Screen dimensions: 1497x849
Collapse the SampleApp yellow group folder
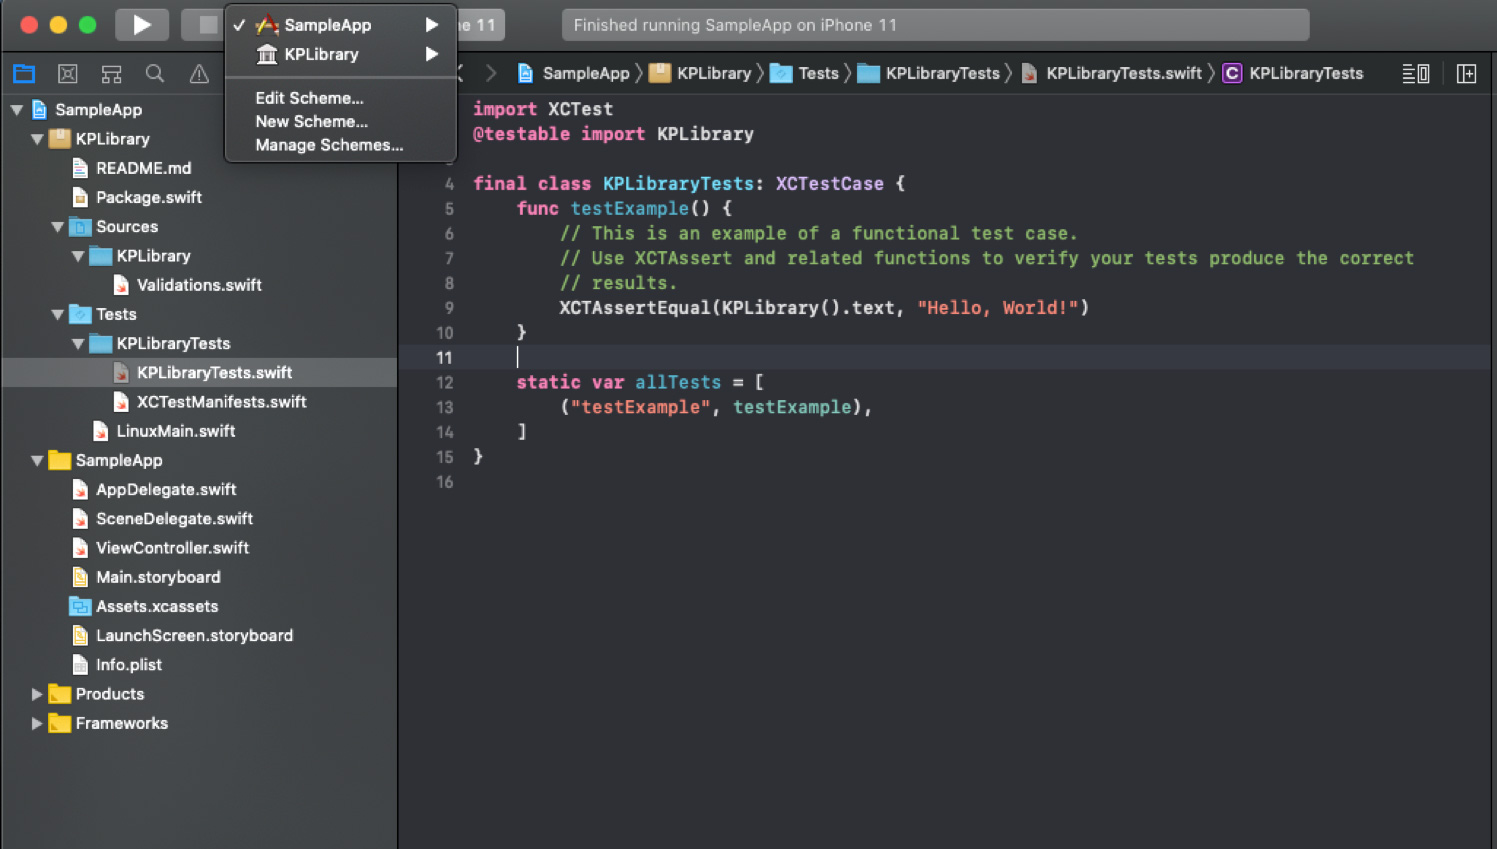click(37, 460)
